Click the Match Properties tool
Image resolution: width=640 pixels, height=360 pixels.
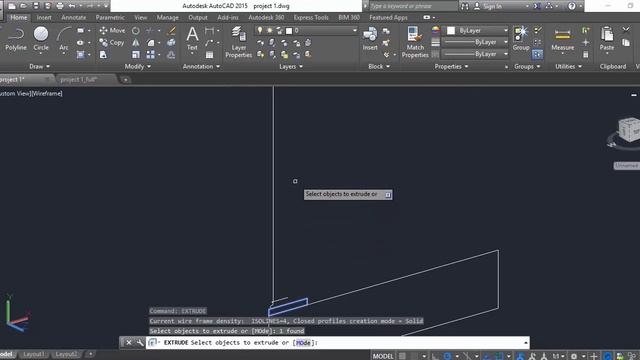tap(415, 42)
